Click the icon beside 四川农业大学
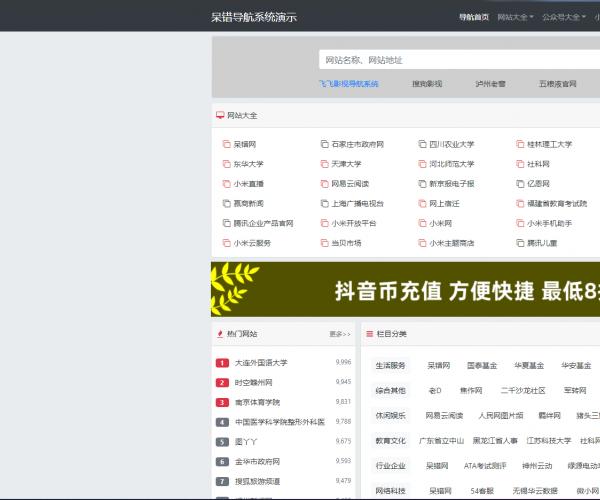The image size is (600, 500). [x=422, y=144]
